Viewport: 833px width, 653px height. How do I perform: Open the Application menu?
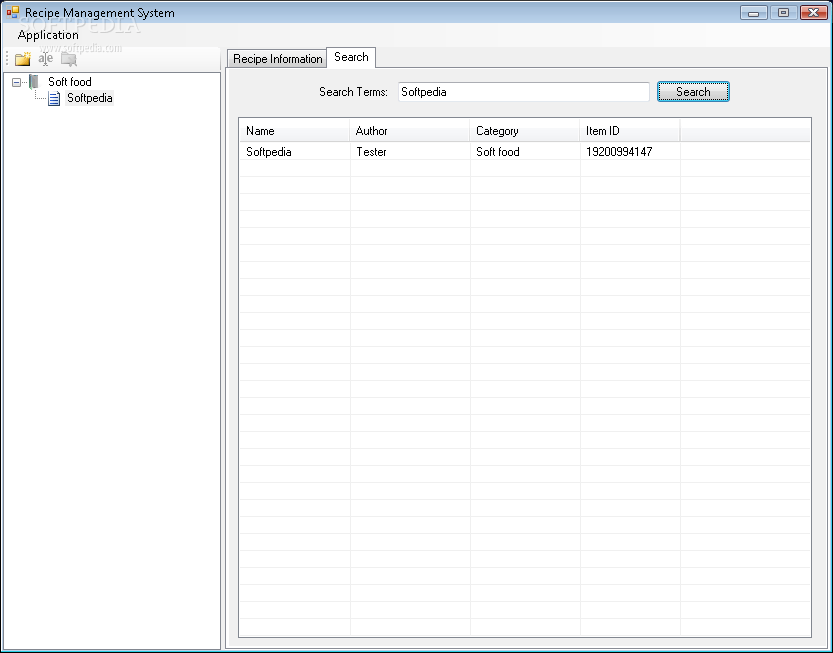tap(48, 35)
